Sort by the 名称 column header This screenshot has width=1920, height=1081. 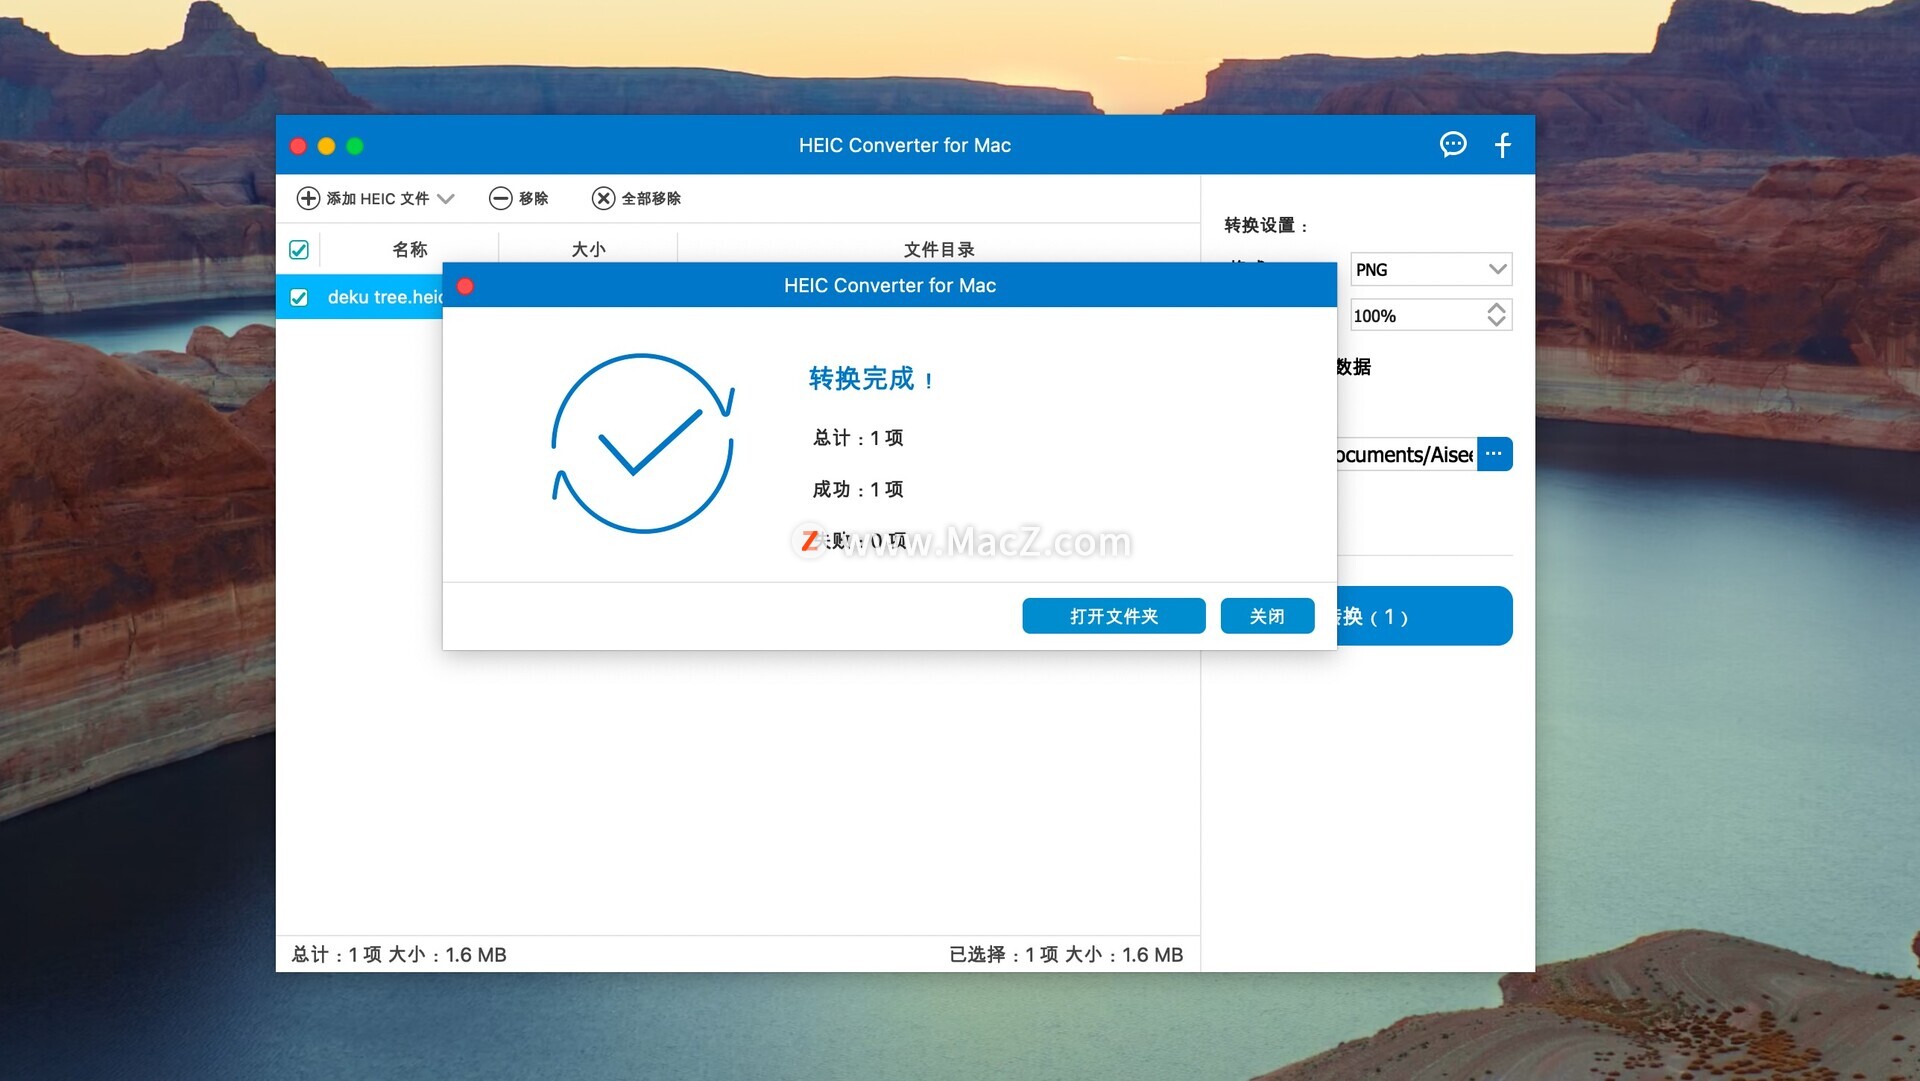tap(410, 249)
